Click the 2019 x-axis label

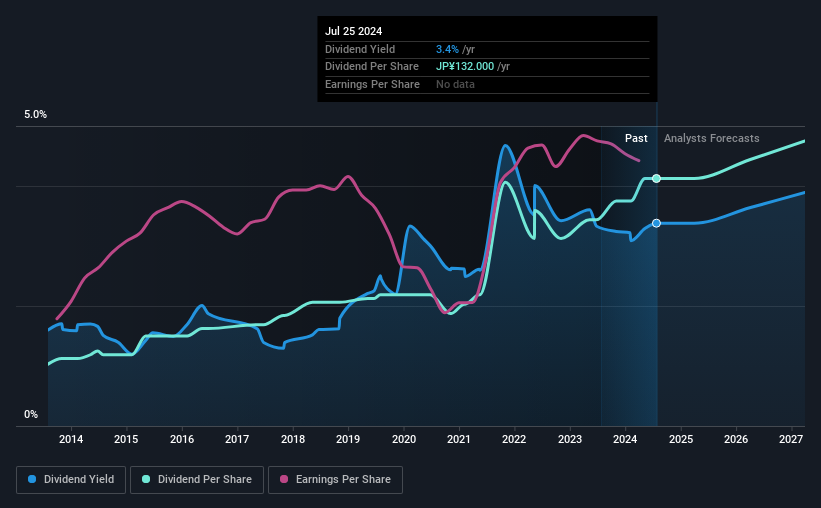pyautogui.click(x=348, y=439)
